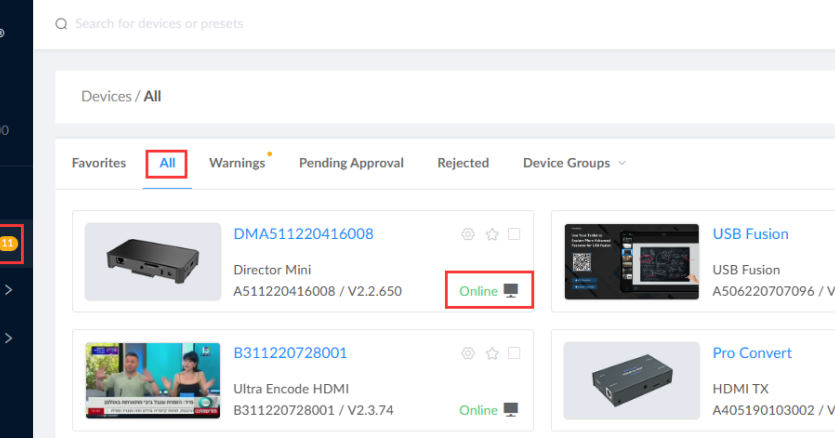Click the HDMI TX model label
Screen dimensions: 835x438
(740, 388)
